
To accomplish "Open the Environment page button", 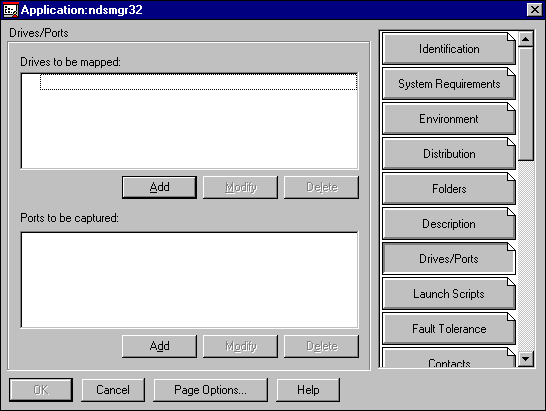I will tap(448, 119).
